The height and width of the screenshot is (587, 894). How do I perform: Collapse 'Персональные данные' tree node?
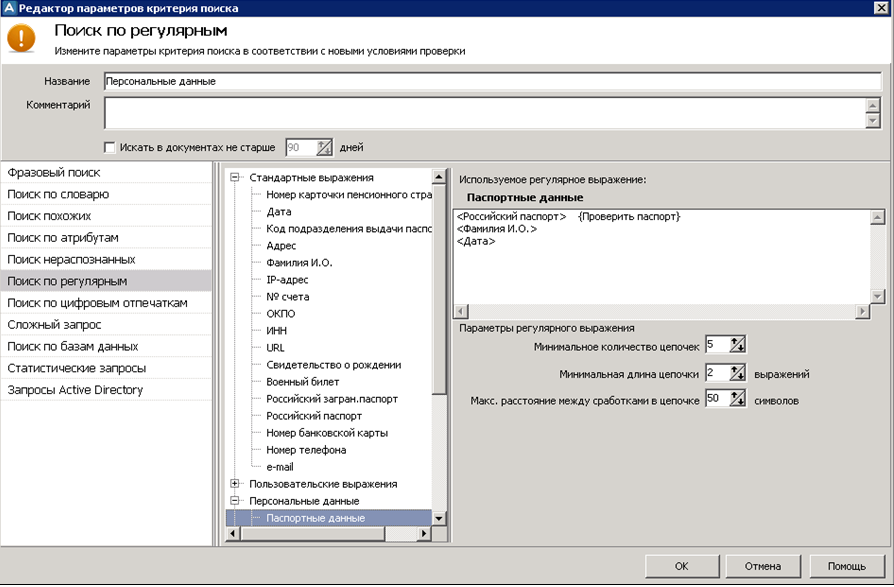236,501
